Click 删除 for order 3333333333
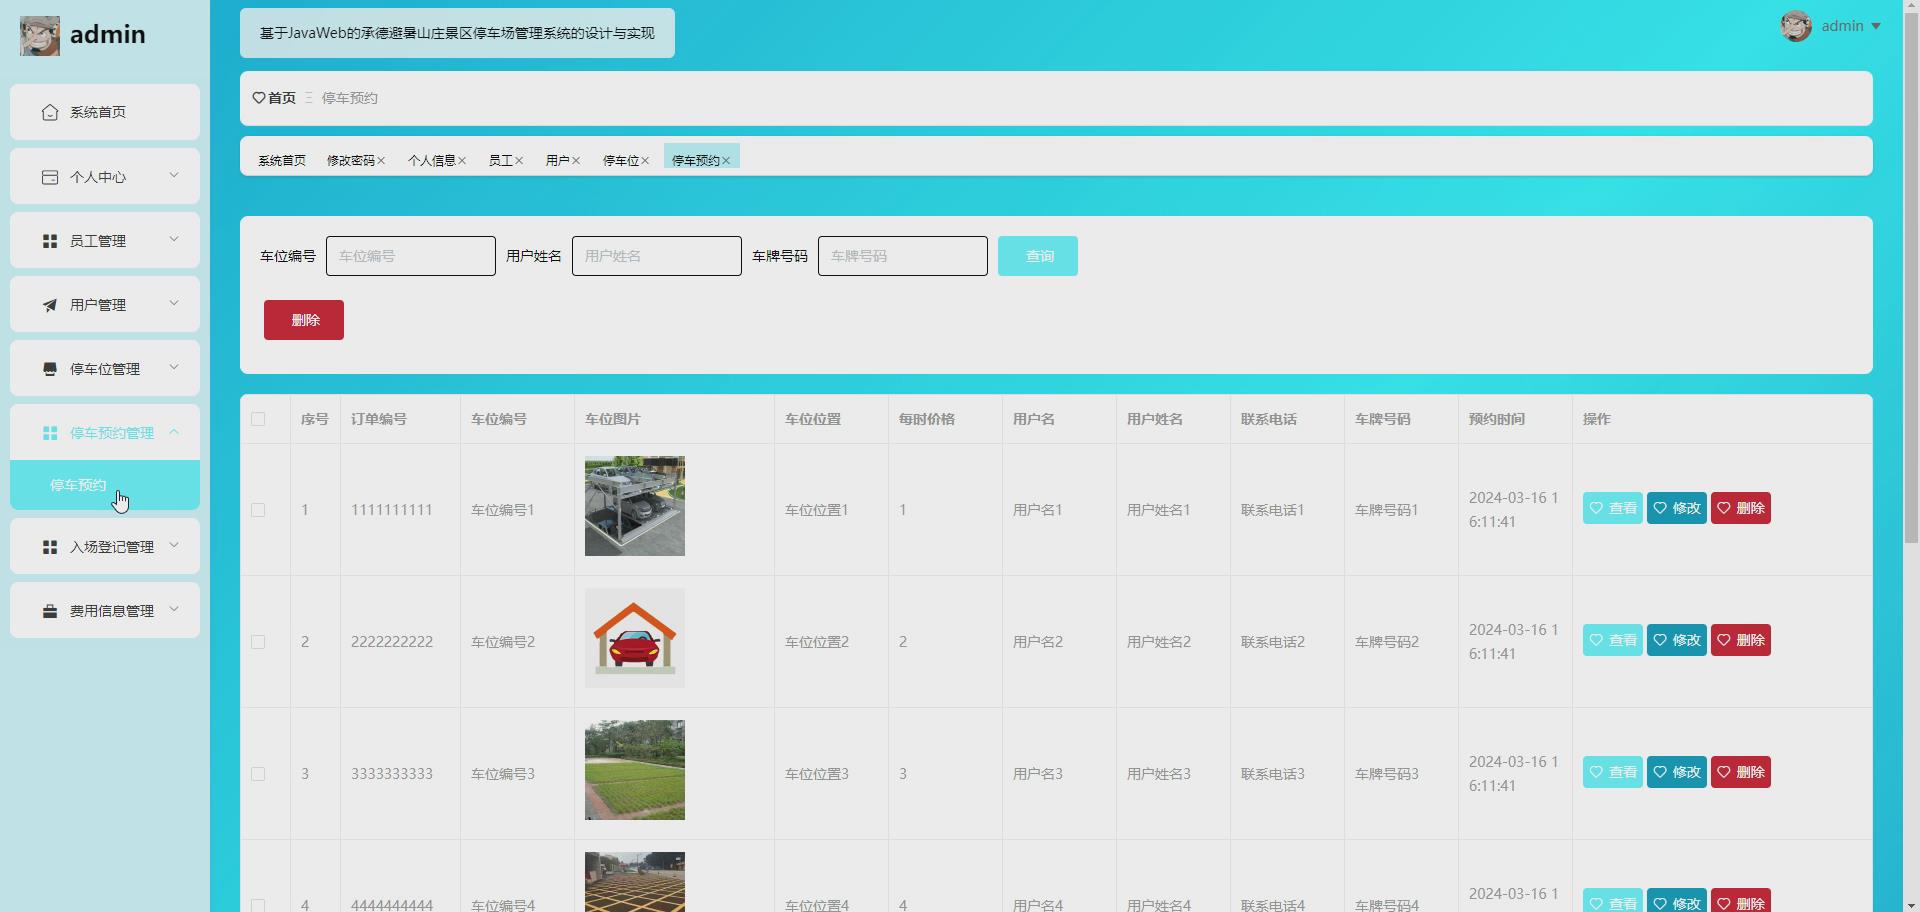 click(1741, 772)
